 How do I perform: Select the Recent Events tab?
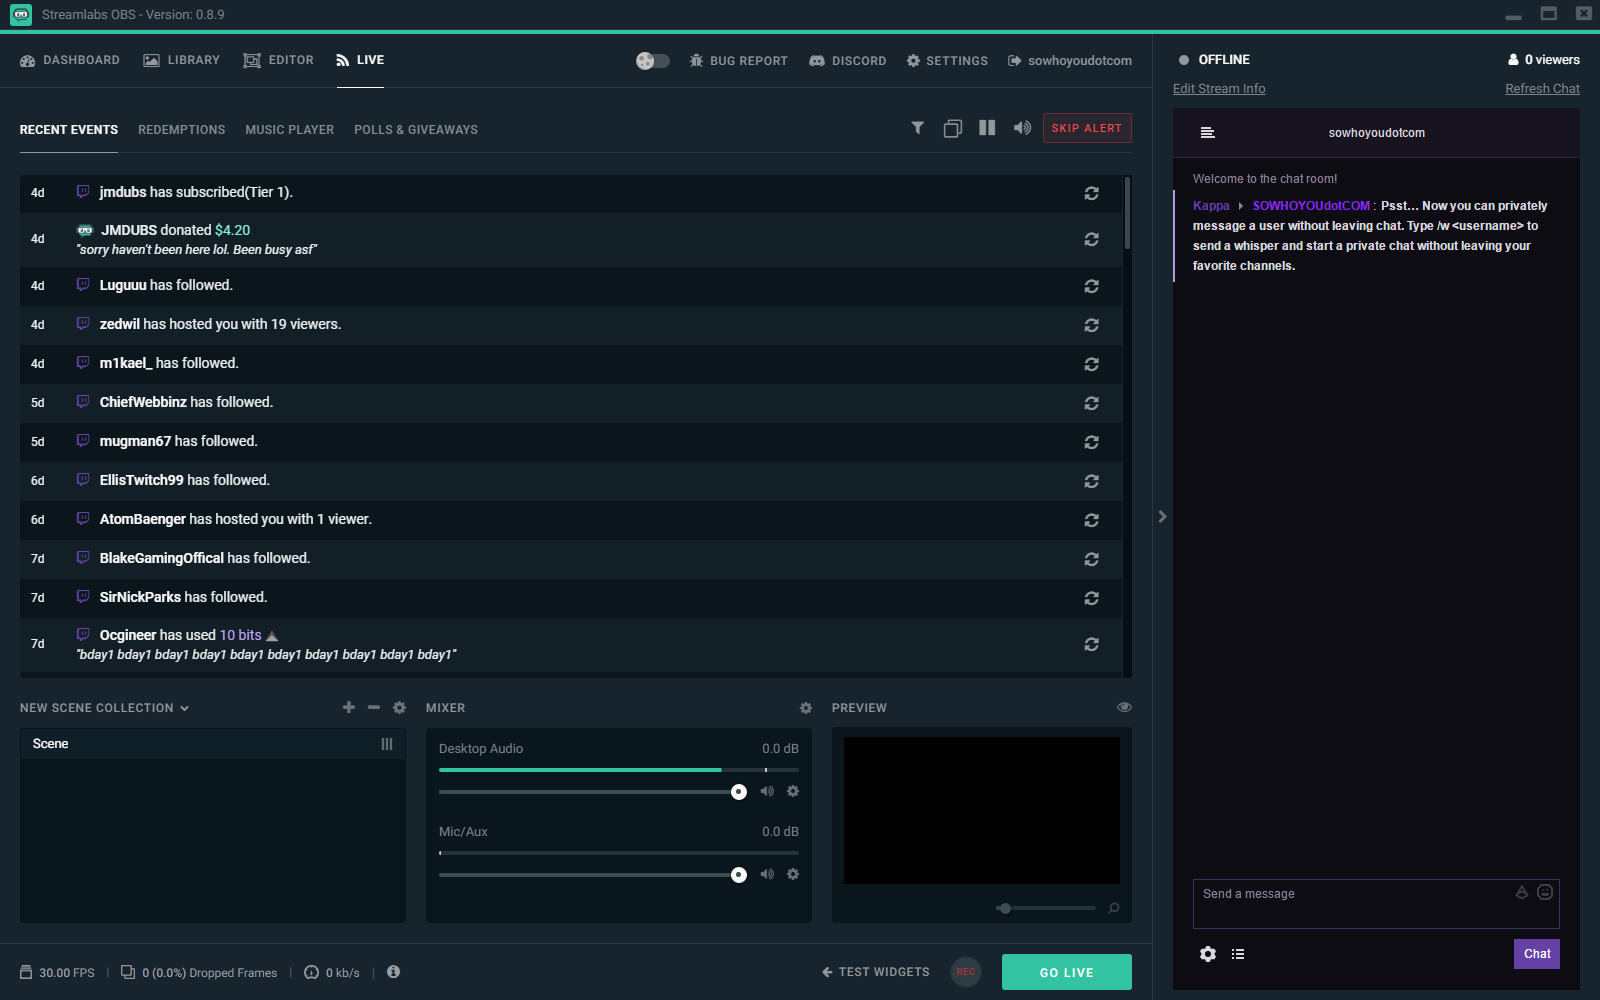point(69,130)
